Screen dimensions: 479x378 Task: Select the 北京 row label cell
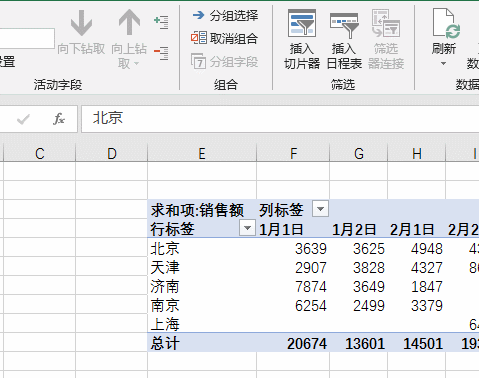pos(202,248)
